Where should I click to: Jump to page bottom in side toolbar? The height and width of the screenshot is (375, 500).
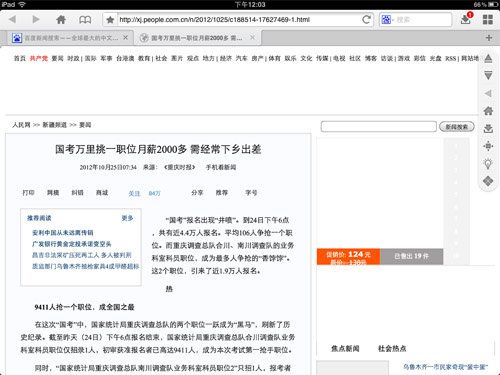[x=488, y=75]
